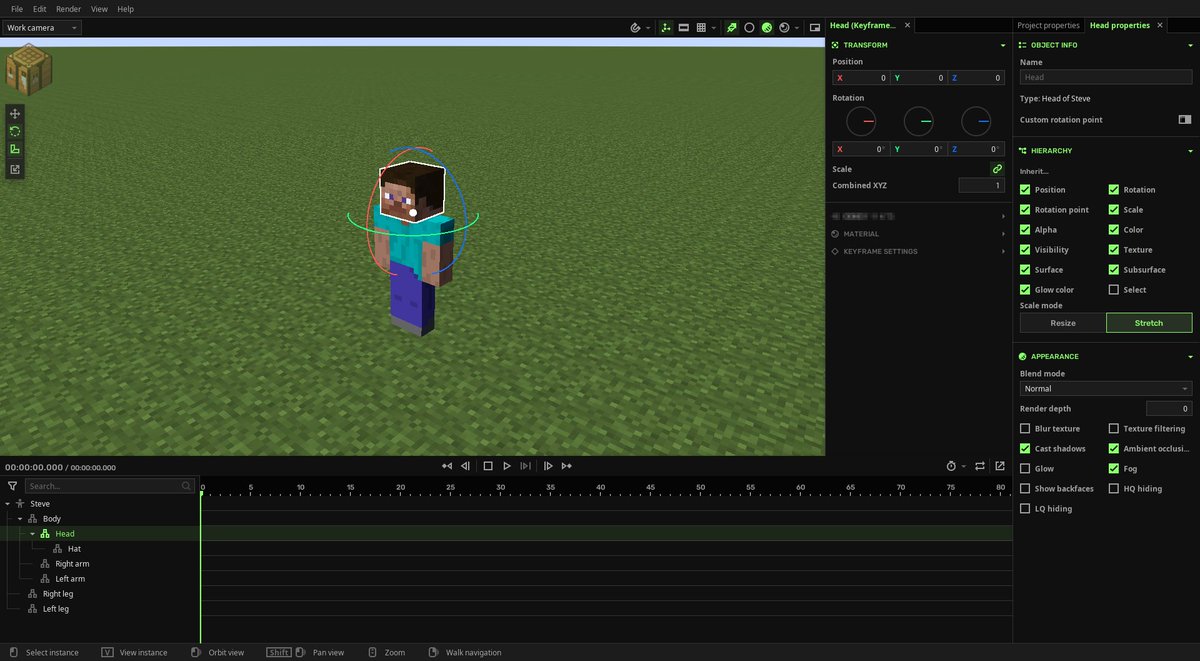The height and width of the screenshot is (661, 1200).
Task: Click the timeline search field
Action: 109,486
